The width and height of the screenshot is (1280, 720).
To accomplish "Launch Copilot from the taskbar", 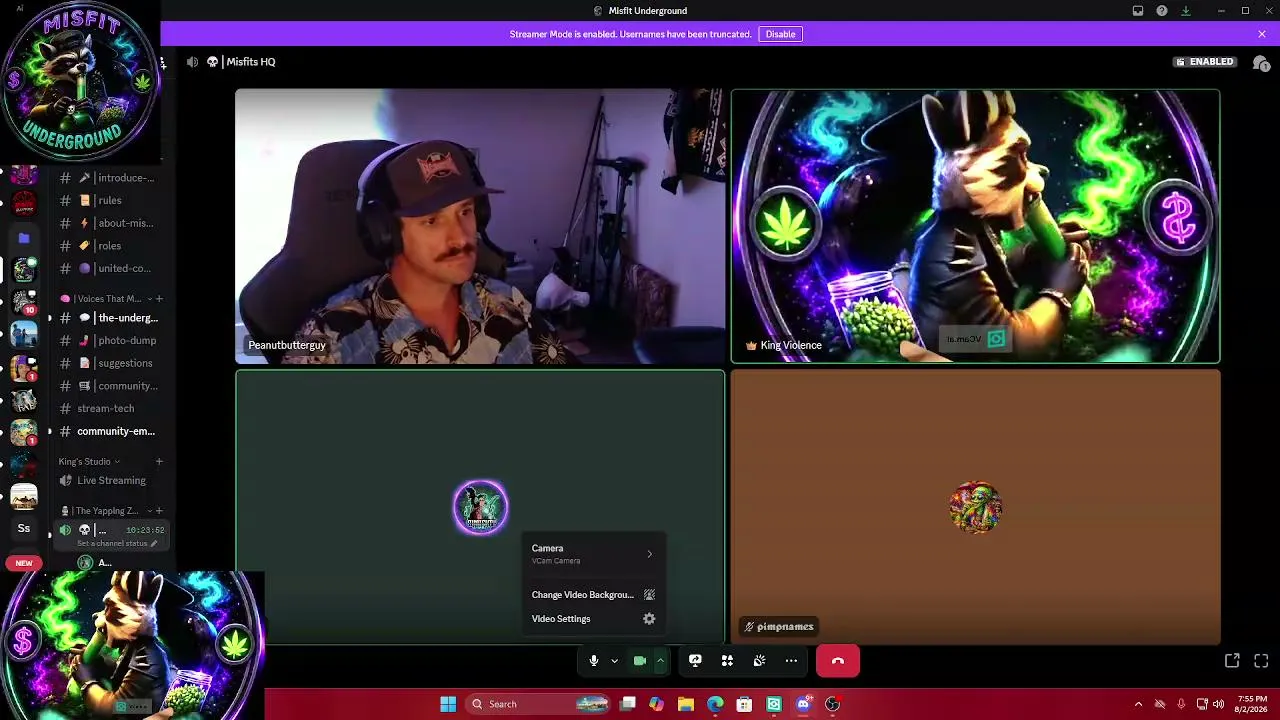I will pos(656,704).
